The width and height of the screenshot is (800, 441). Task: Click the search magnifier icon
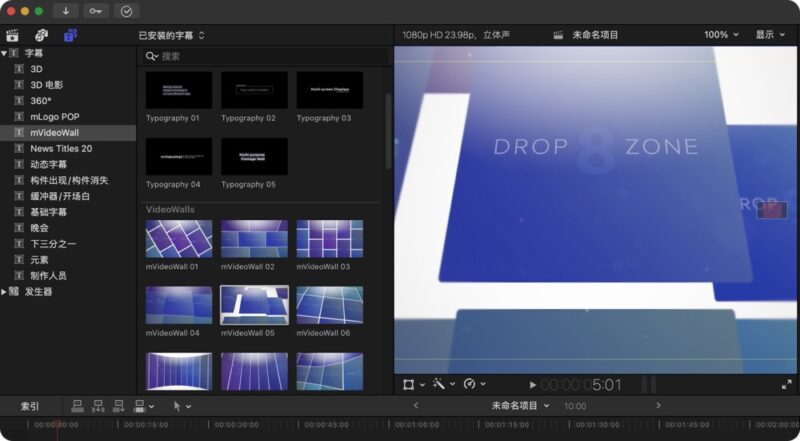(x=152, y=56)
